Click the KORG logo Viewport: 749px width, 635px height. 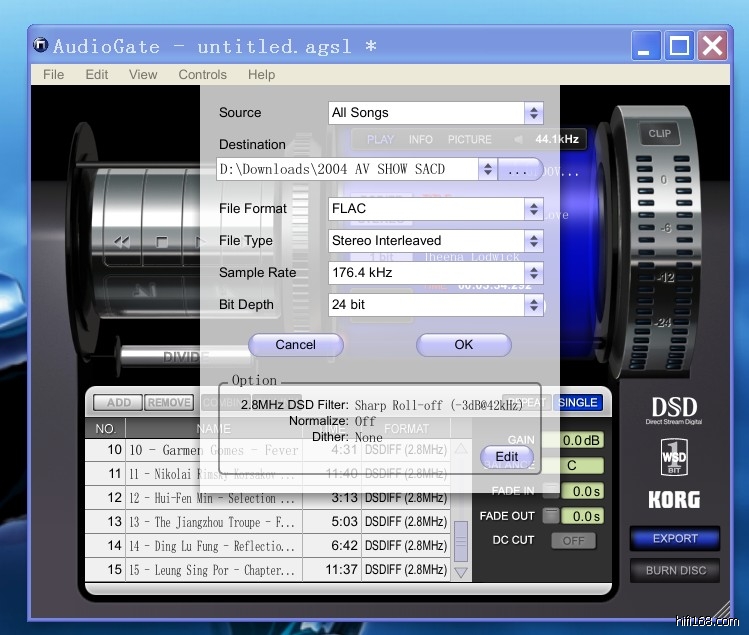click(674, 499)
